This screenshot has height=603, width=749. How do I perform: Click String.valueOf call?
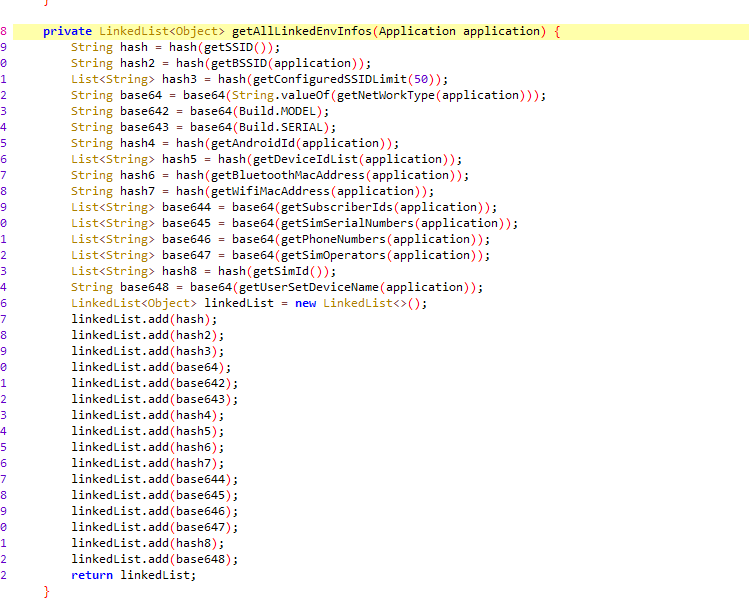pos(281,96)
